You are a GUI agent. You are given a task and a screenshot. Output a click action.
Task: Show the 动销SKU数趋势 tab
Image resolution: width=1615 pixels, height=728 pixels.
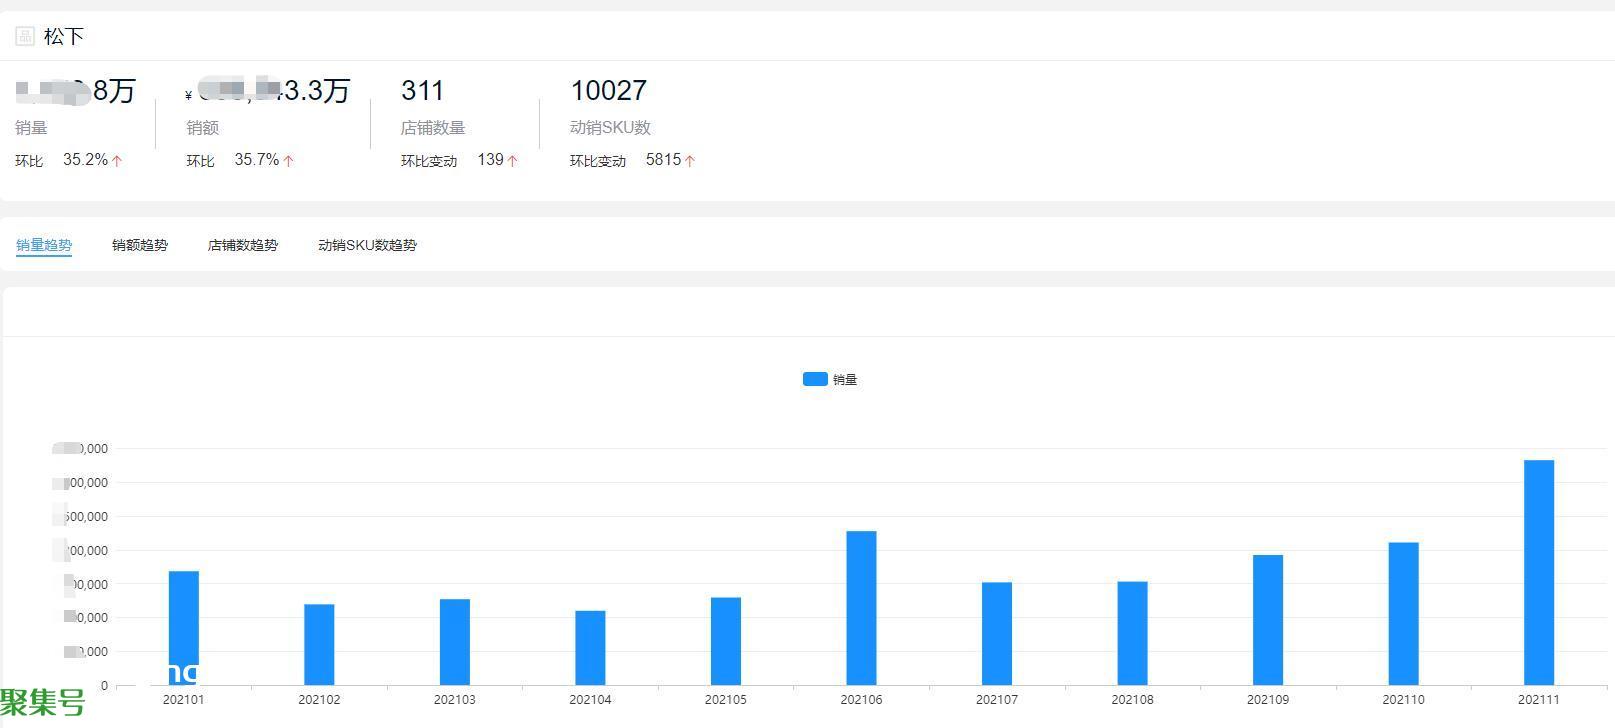367,245
